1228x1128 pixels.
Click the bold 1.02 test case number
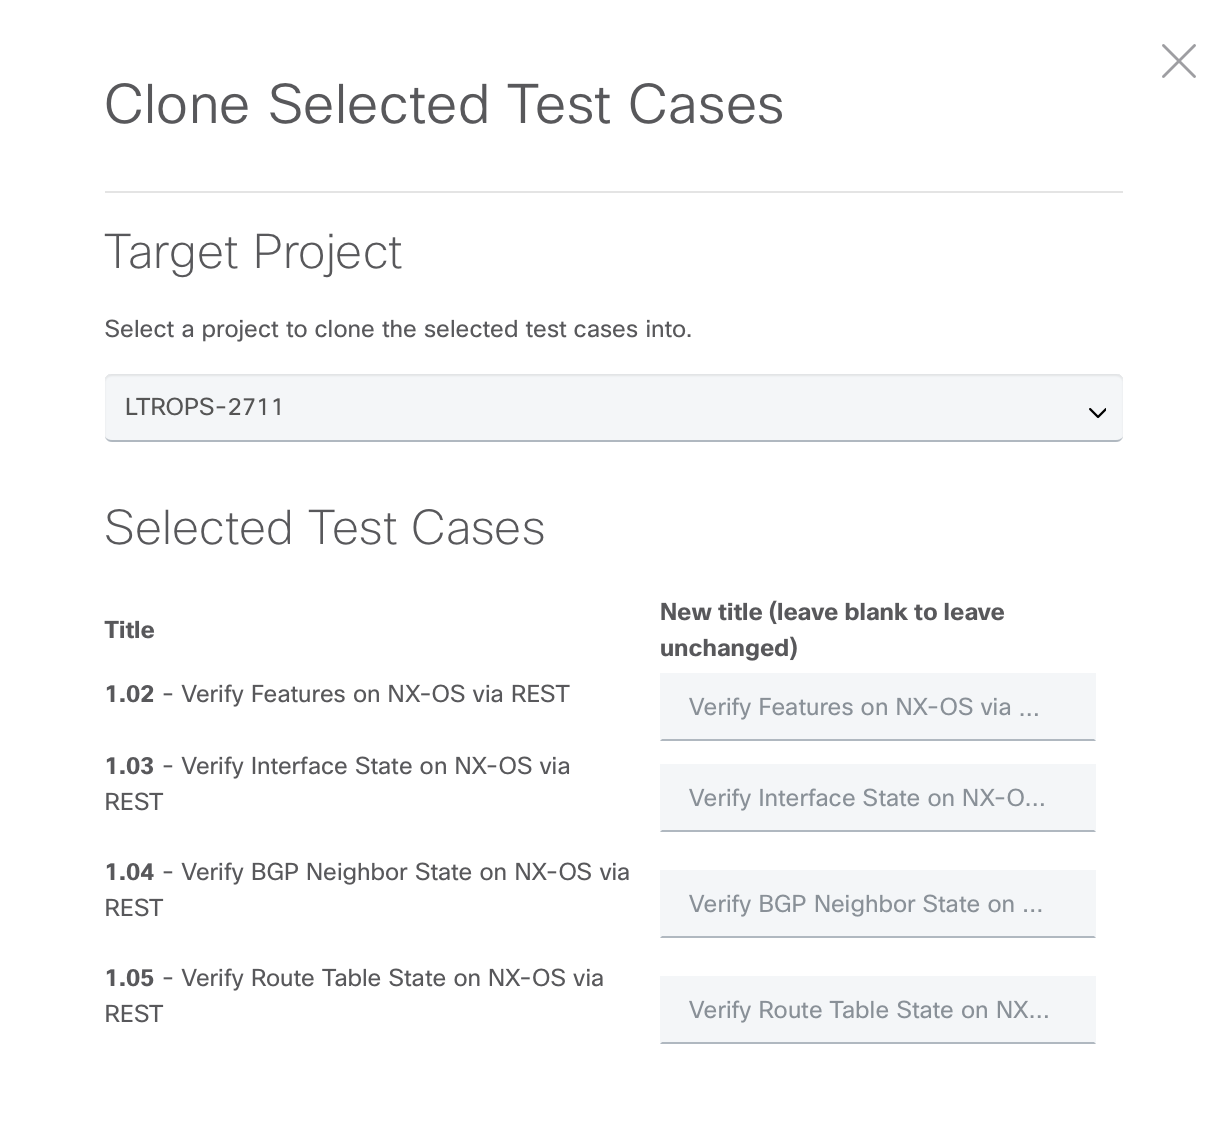pyautogui.click(x=129, y=694)
